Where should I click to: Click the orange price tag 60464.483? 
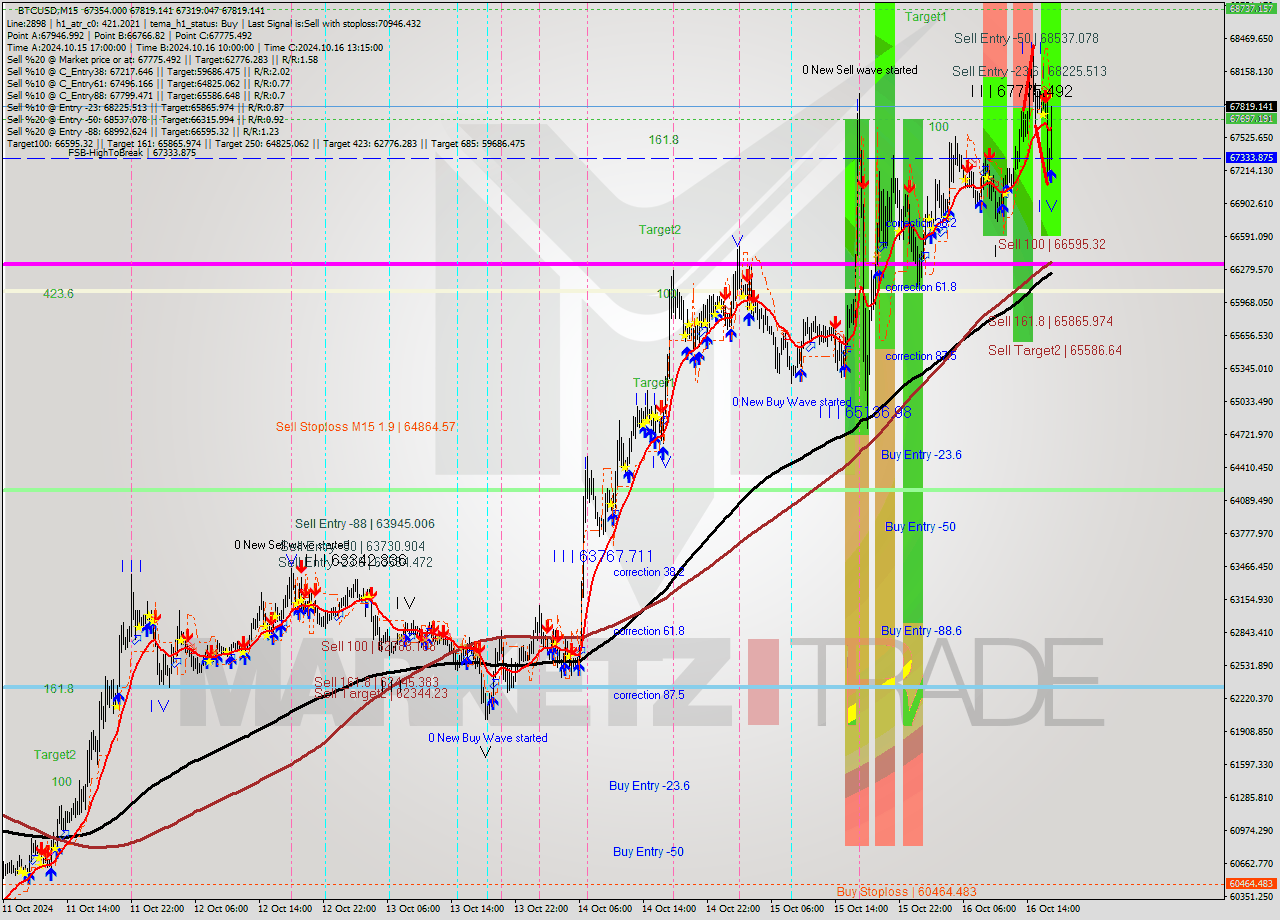[x=1251, y=883]
